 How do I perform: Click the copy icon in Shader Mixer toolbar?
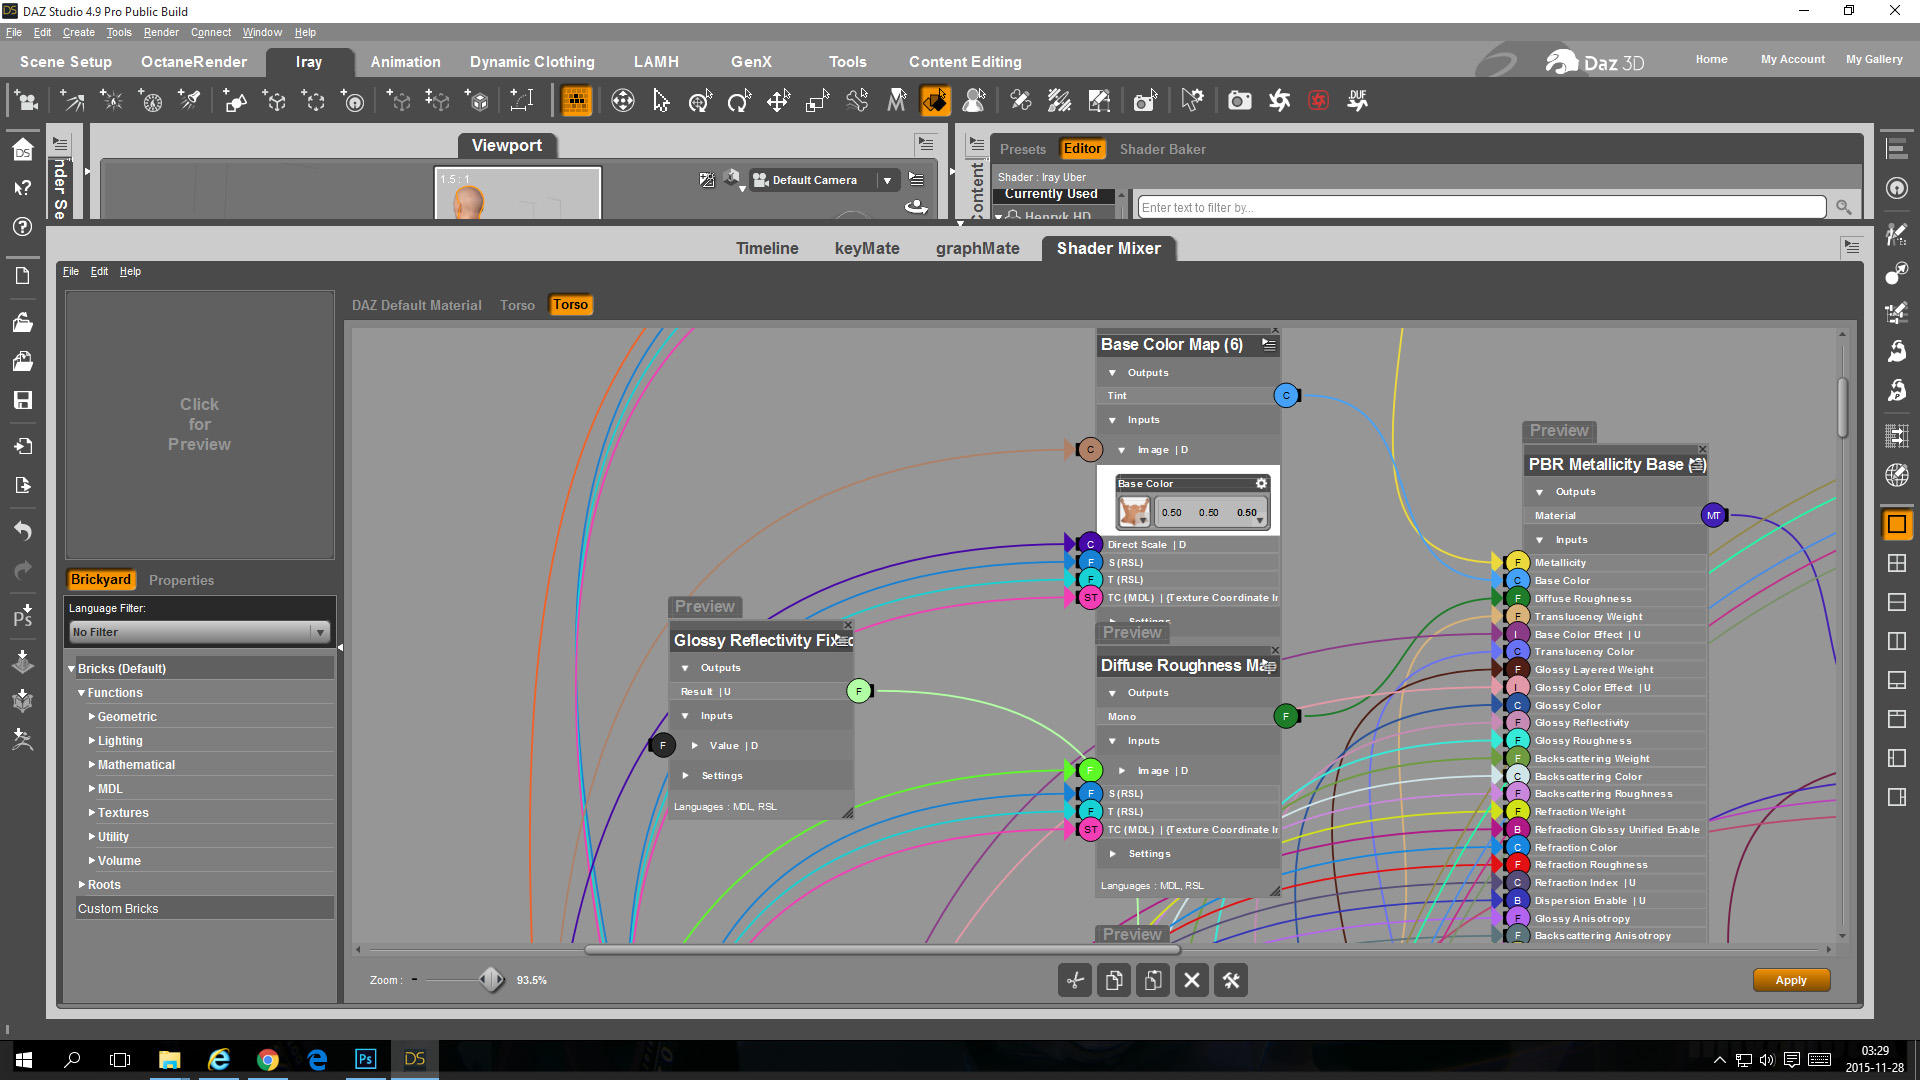[x=1114, y=981]
